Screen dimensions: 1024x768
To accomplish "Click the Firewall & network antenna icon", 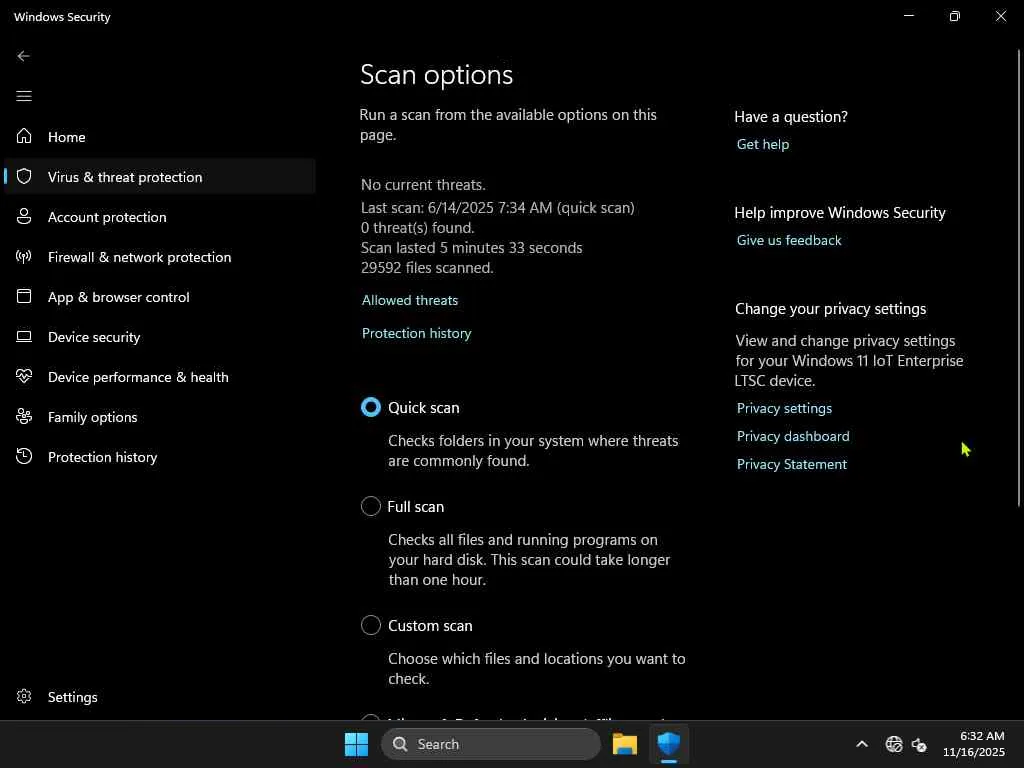I will [x=24, y=256].
